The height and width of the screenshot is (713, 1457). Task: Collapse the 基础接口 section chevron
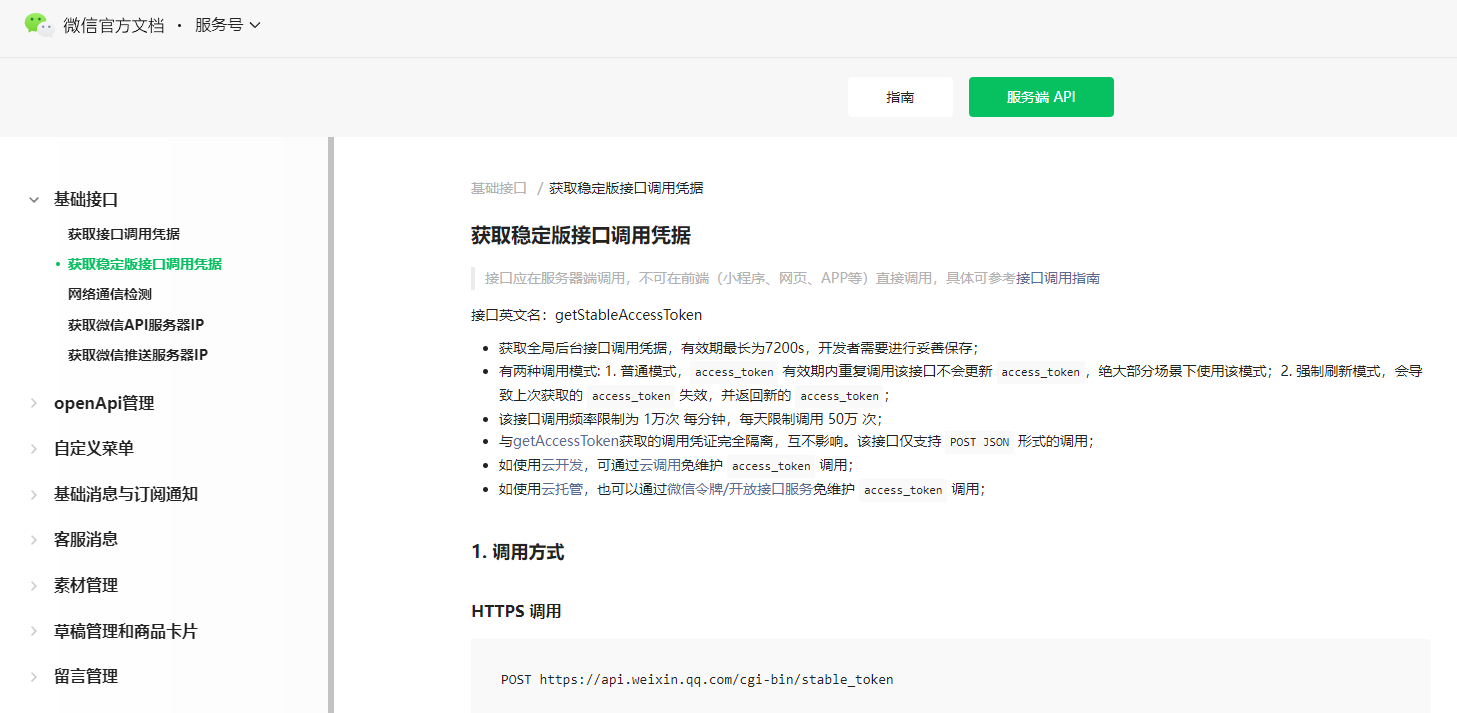[34, 200]
